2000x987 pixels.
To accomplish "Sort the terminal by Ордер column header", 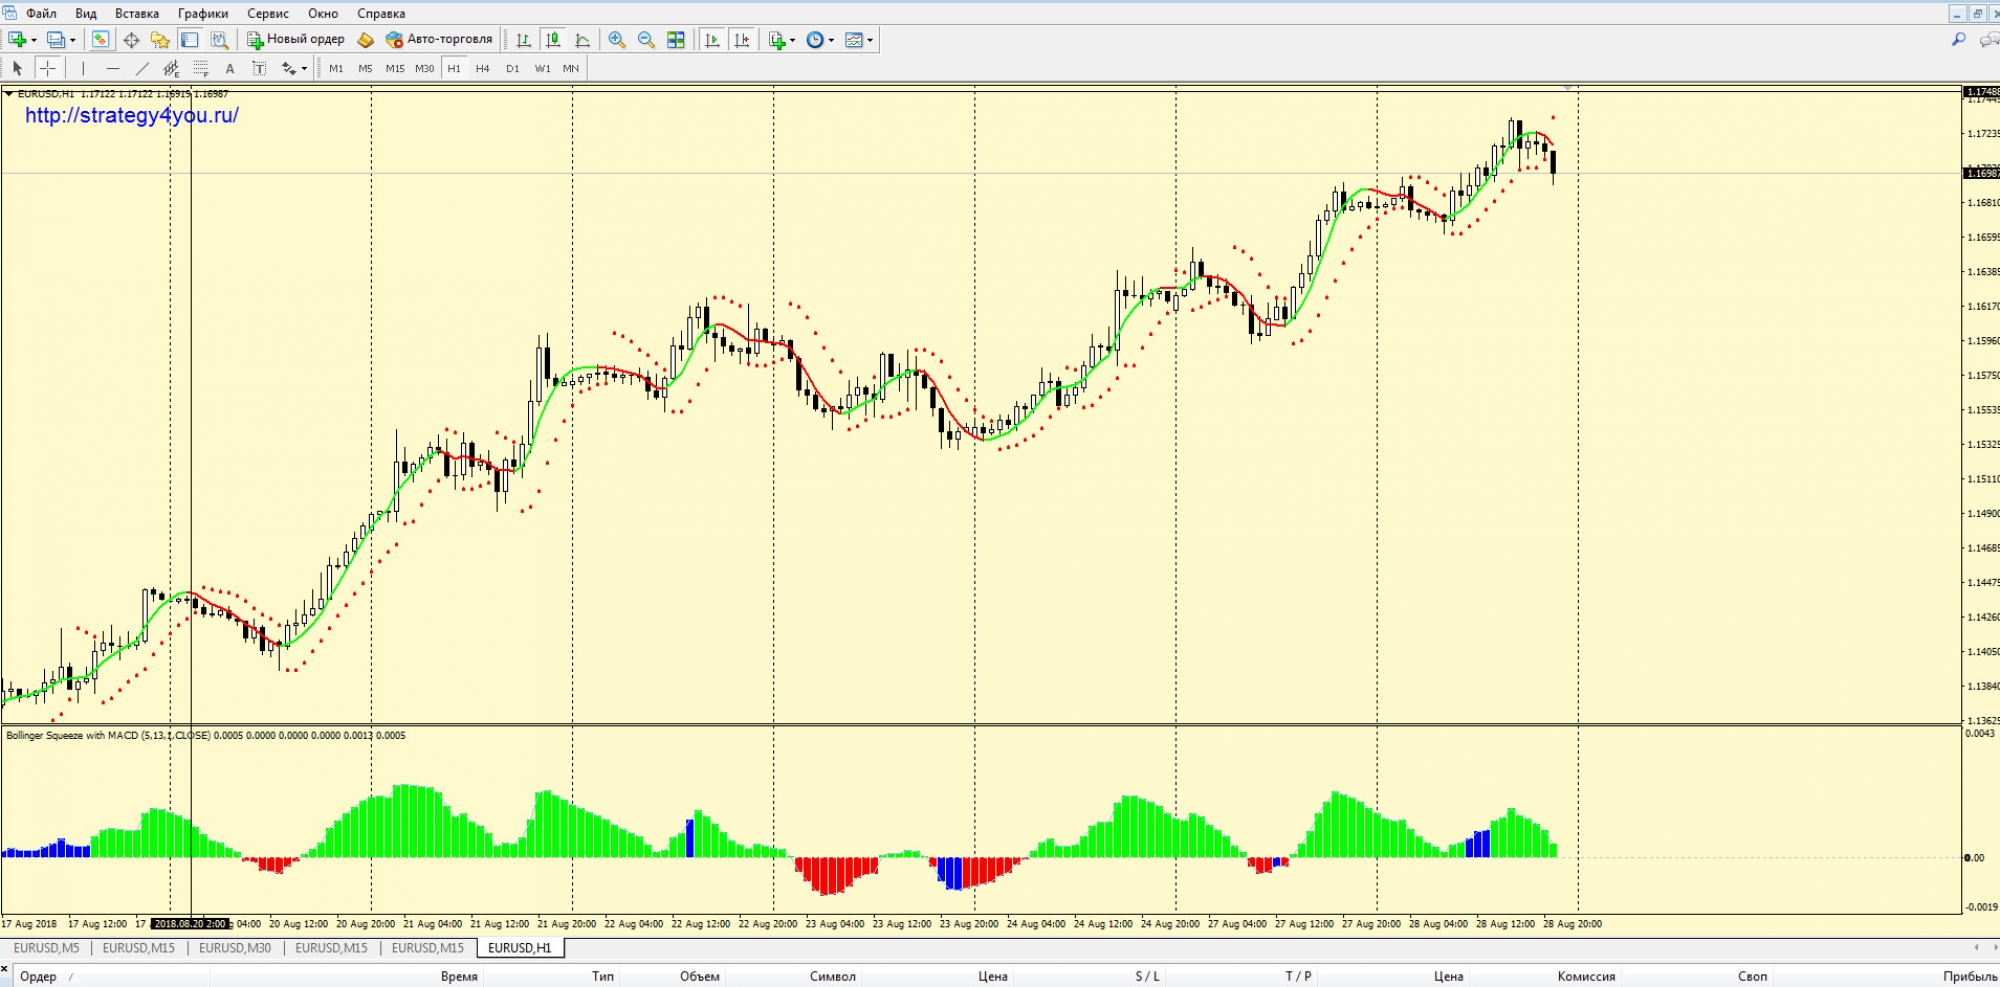I will [38, 976].
